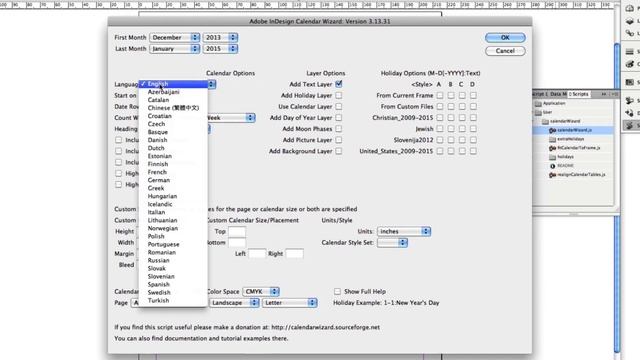Click the Right placement input field
The height and width of the screenshot is (360, 640).
pos(294,253)
